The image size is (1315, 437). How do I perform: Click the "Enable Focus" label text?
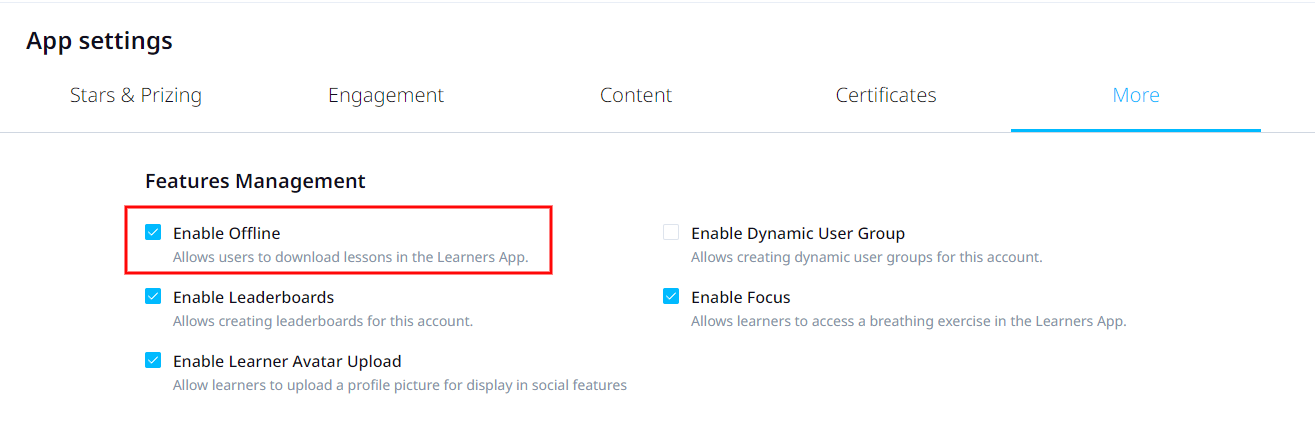pyautogui.click(x=741, y=297)
